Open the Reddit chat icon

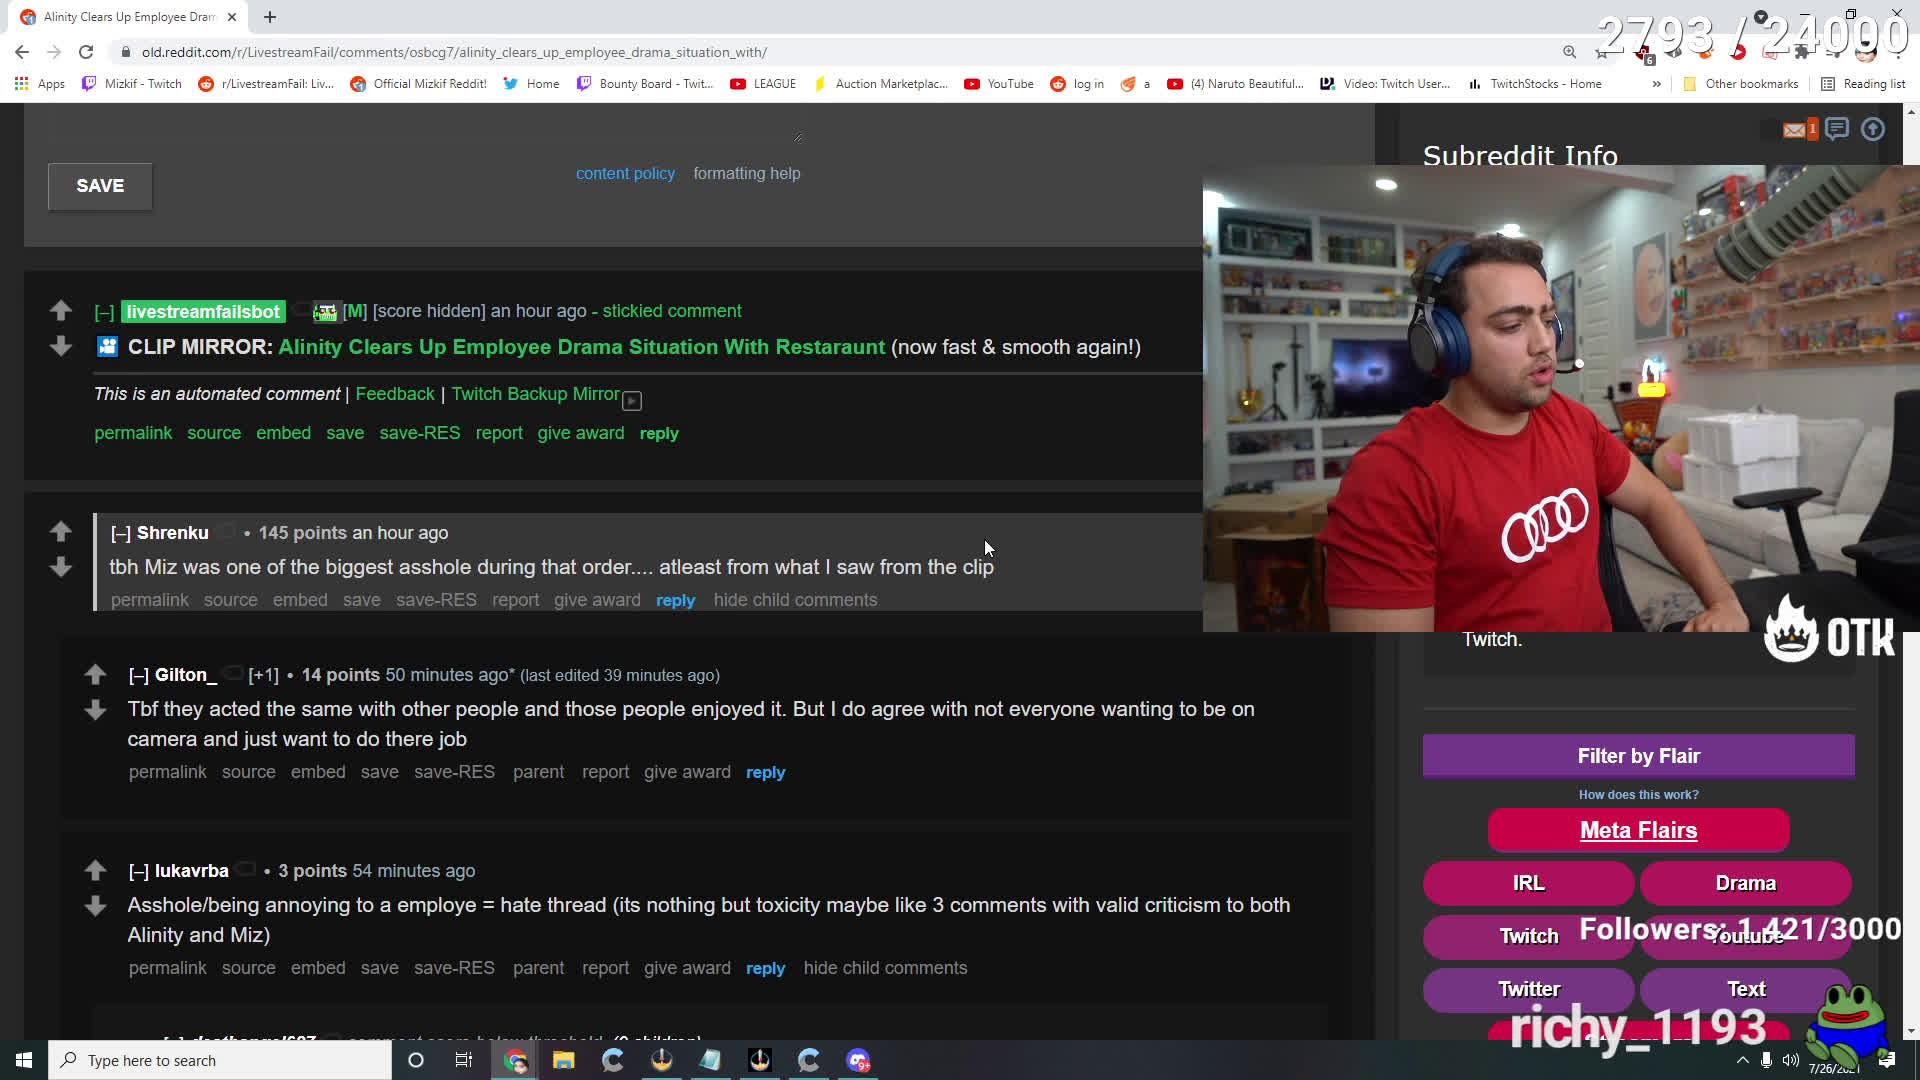click(x=1836, y=130)
